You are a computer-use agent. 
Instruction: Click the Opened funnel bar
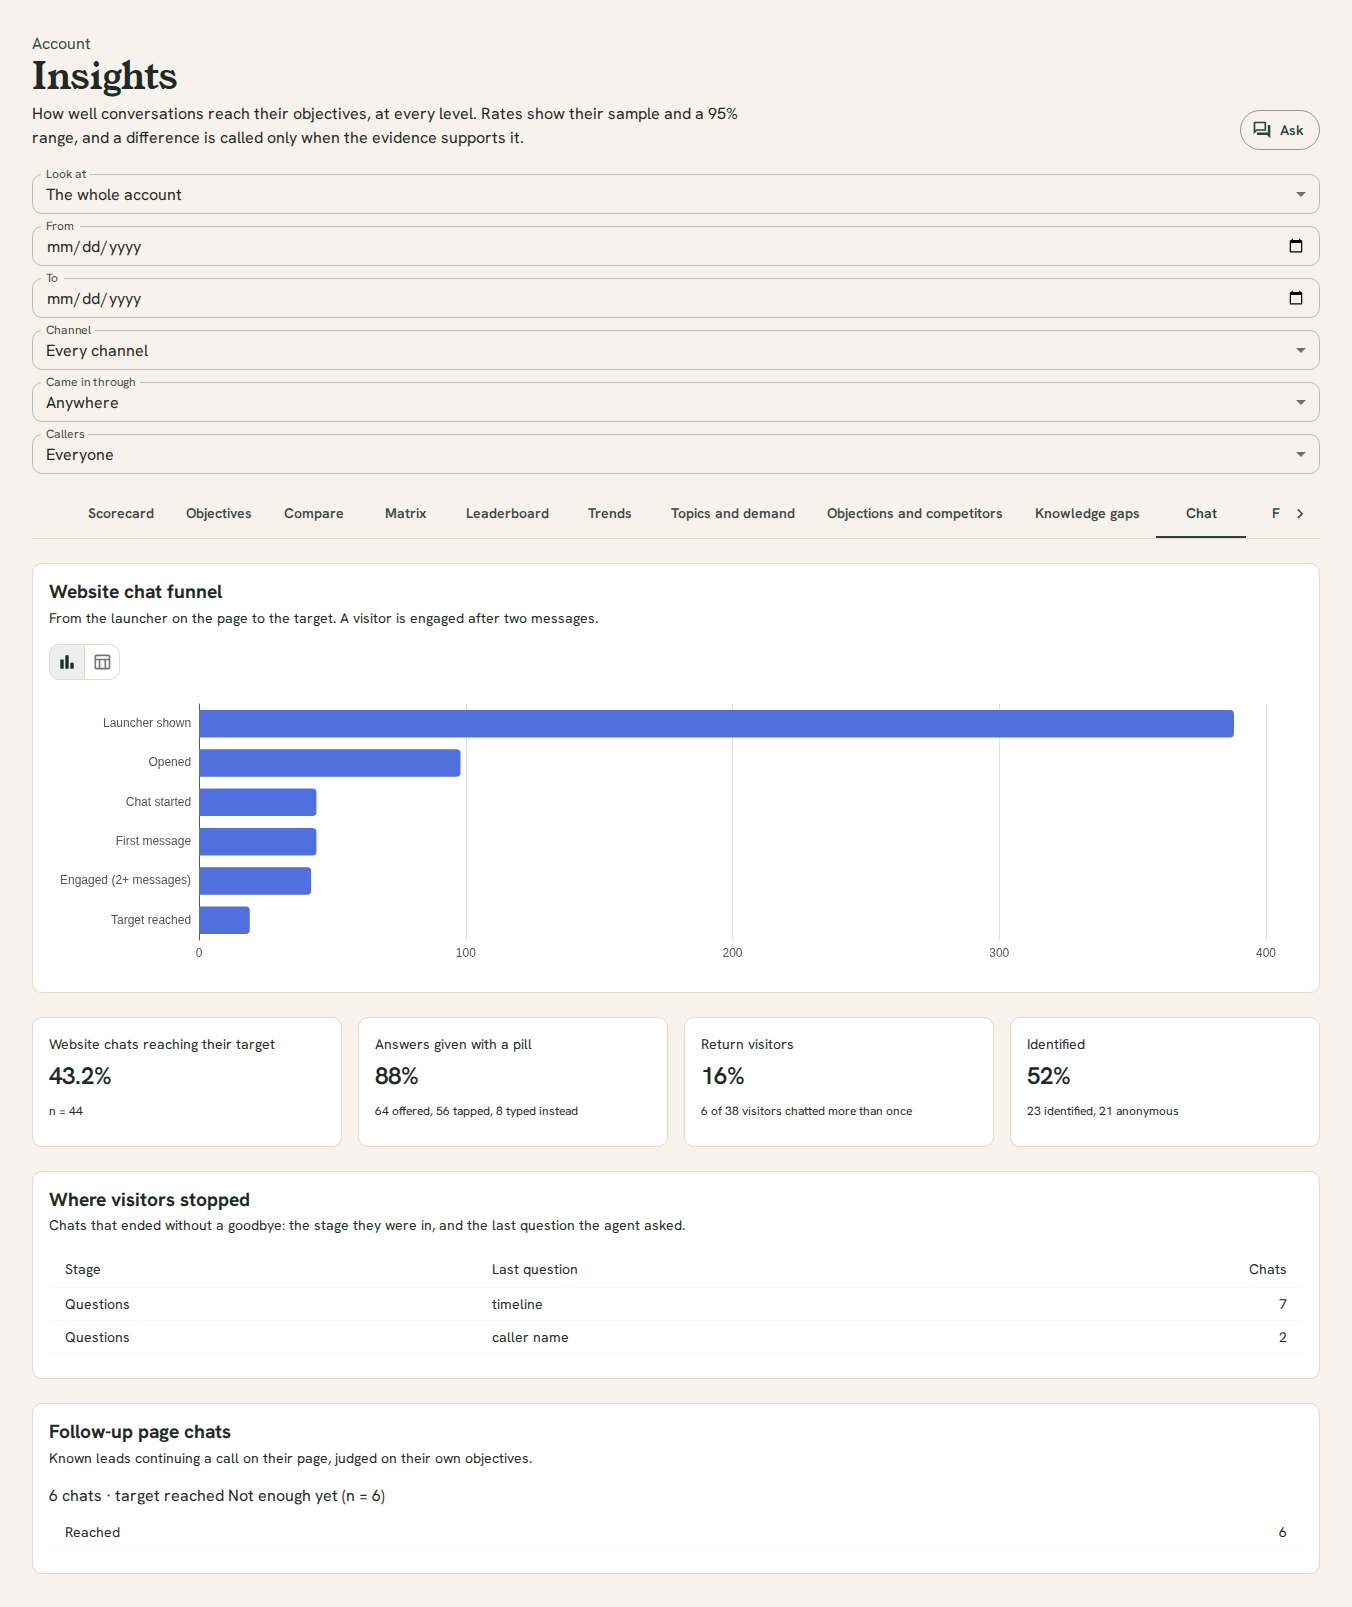[x=330, y=763]
